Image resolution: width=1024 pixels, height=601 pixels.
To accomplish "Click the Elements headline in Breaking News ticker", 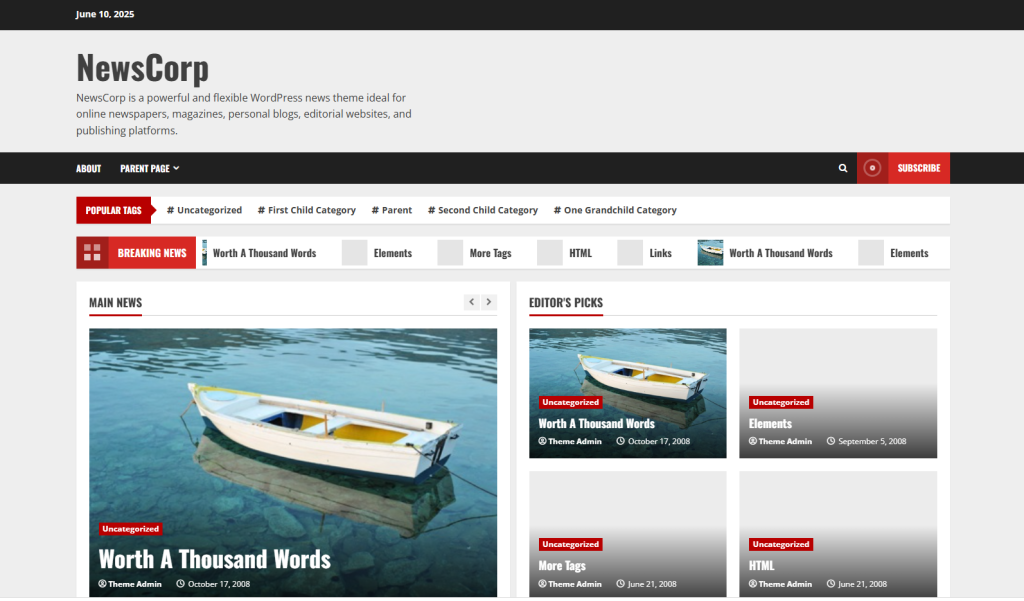I will click(393, 253).
